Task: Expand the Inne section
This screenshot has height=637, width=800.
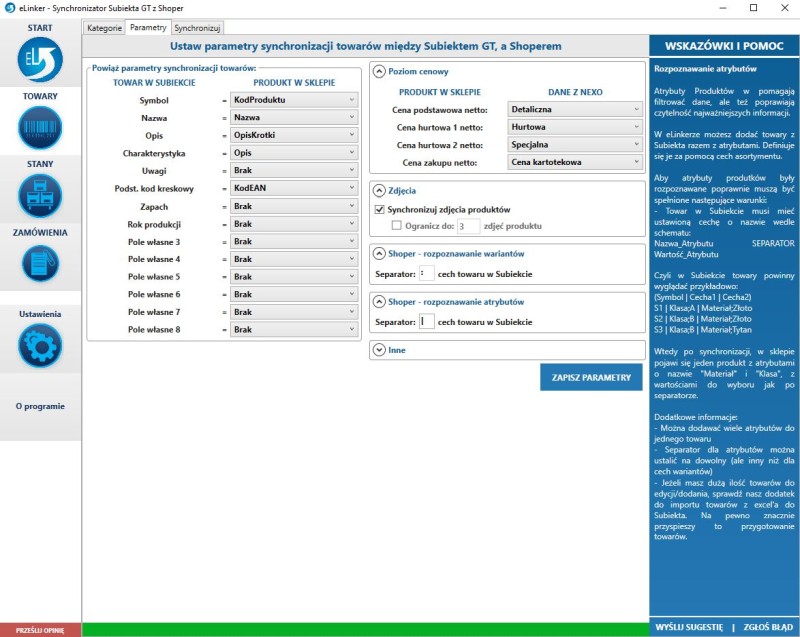Action: click(380, 350)
